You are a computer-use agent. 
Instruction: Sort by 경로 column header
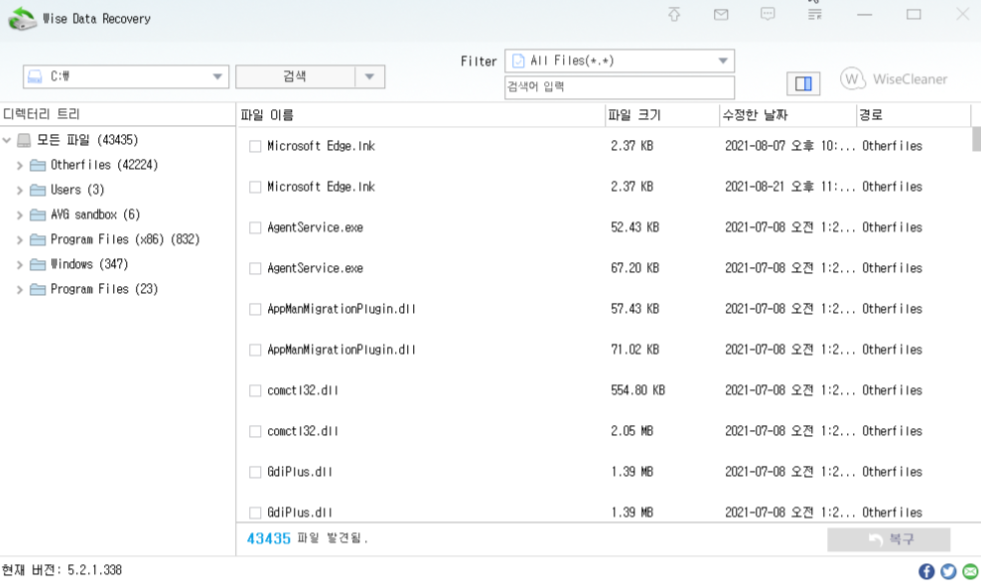pos(913,115)
